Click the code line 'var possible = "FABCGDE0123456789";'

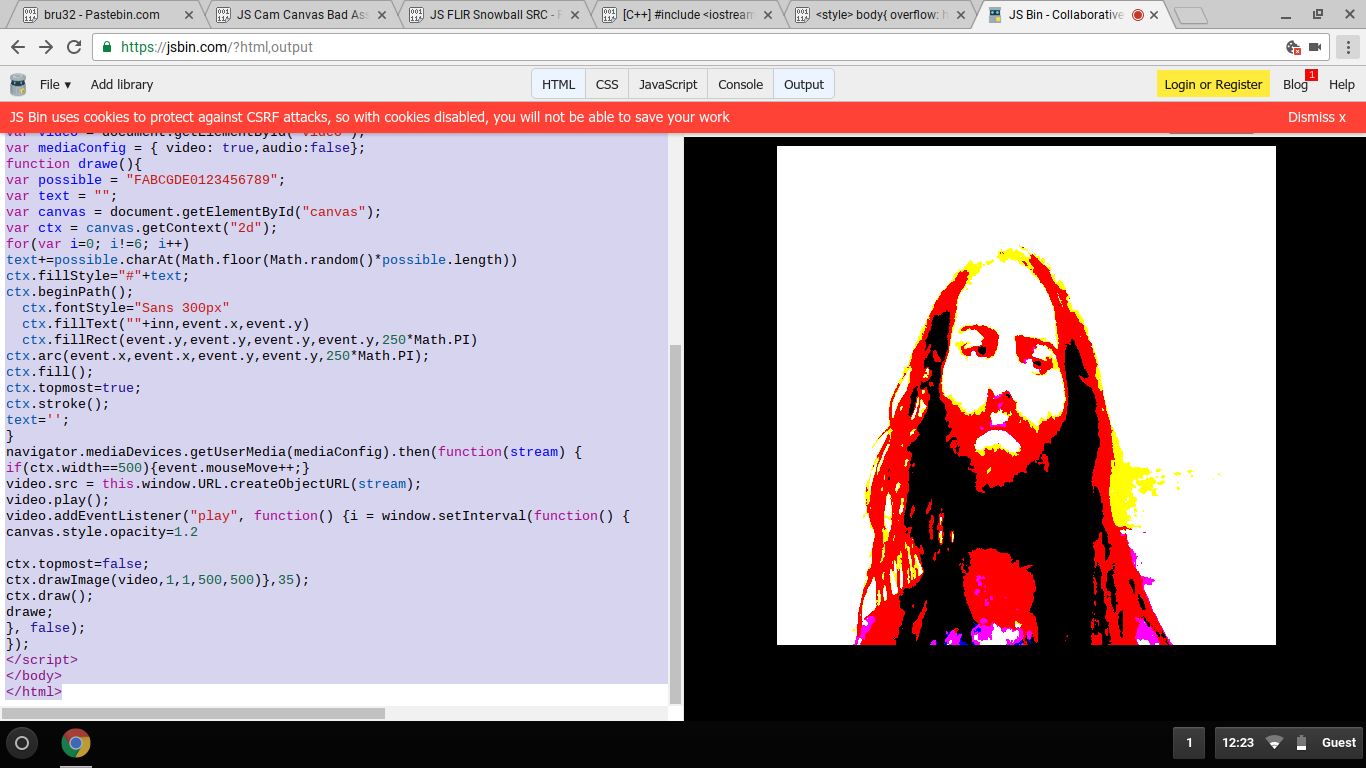[x=146, y=180]
